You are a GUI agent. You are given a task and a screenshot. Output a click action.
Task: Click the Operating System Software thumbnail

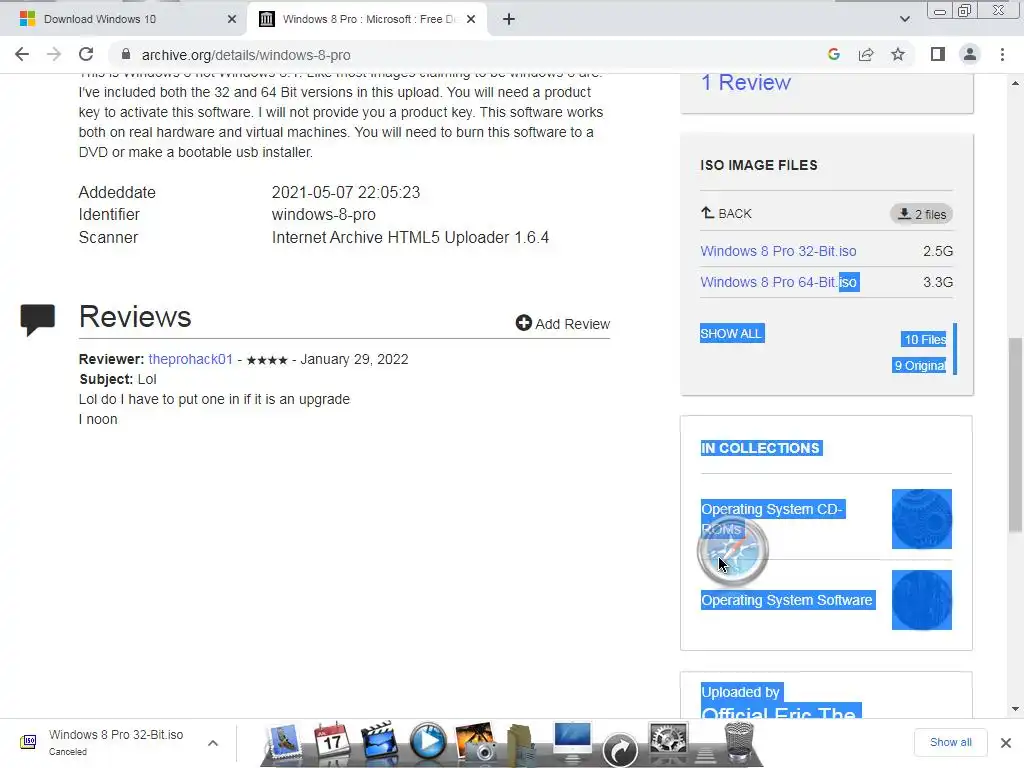[x=921, y=600]
